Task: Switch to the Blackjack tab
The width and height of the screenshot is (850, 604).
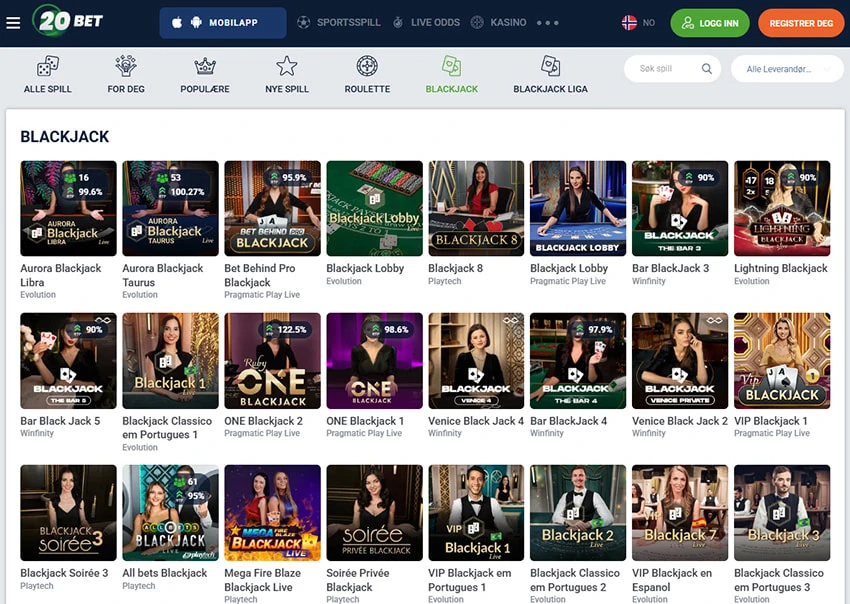Action: tap(451, 70)
